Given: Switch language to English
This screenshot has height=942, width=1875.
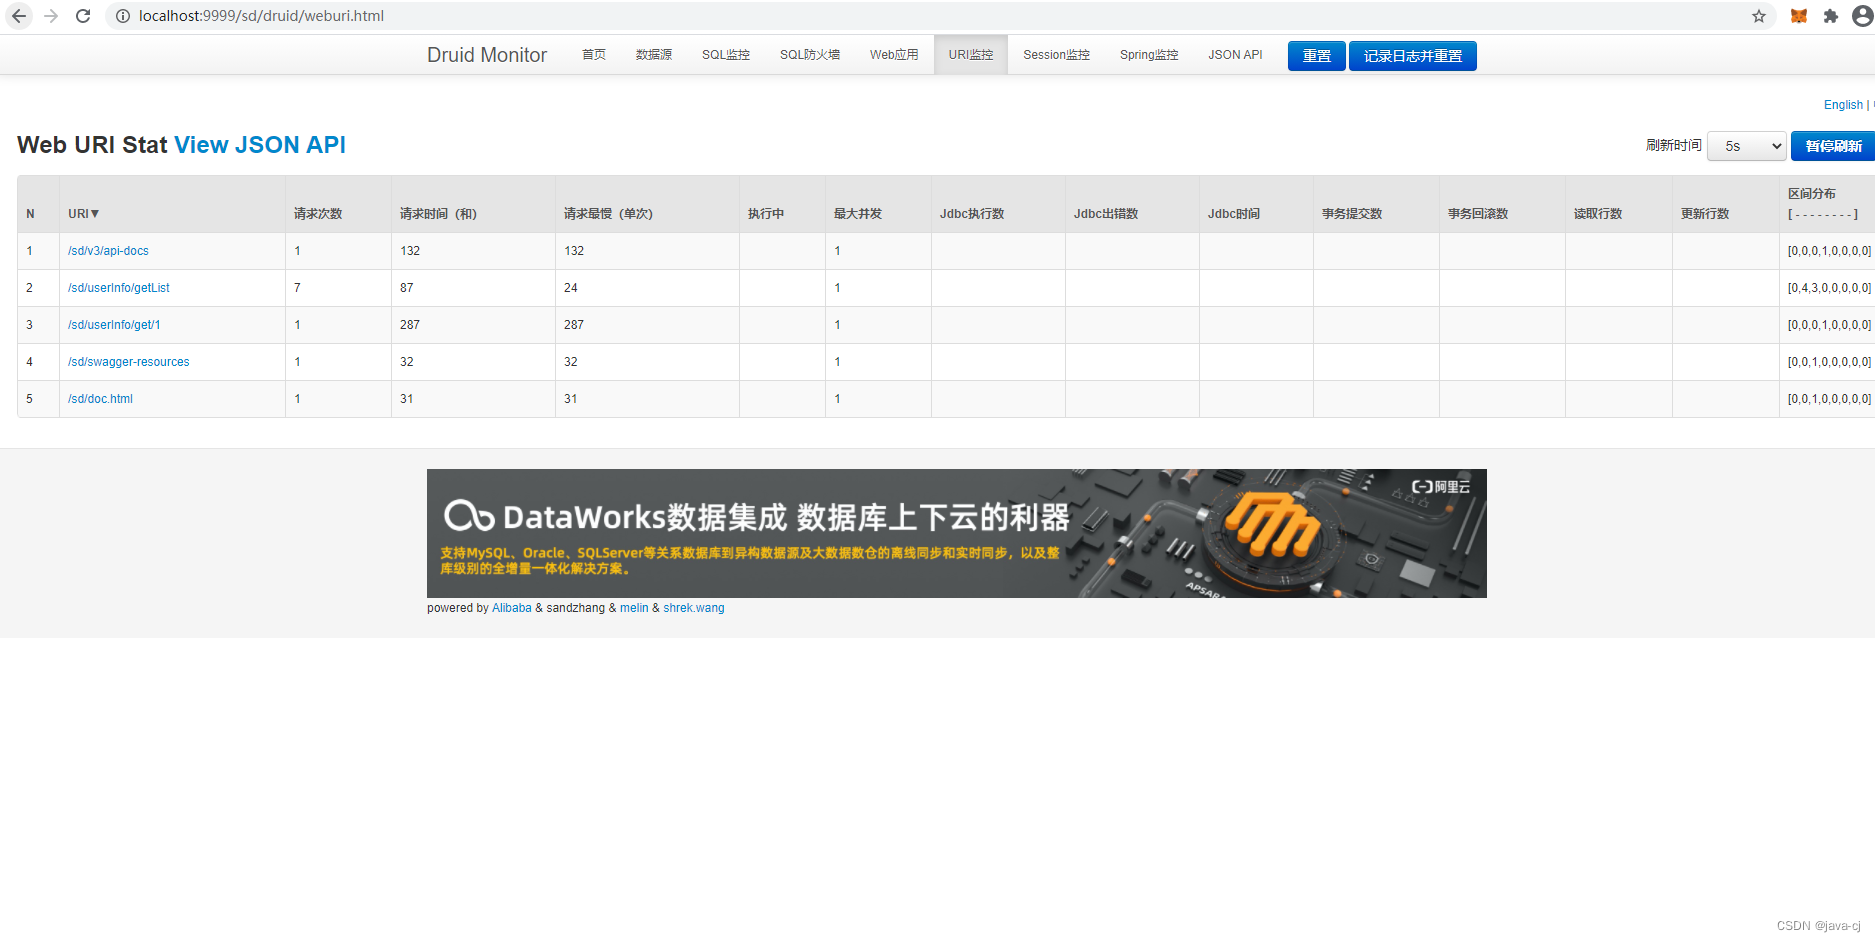Looking at the screenshot, I should 1843,104.
